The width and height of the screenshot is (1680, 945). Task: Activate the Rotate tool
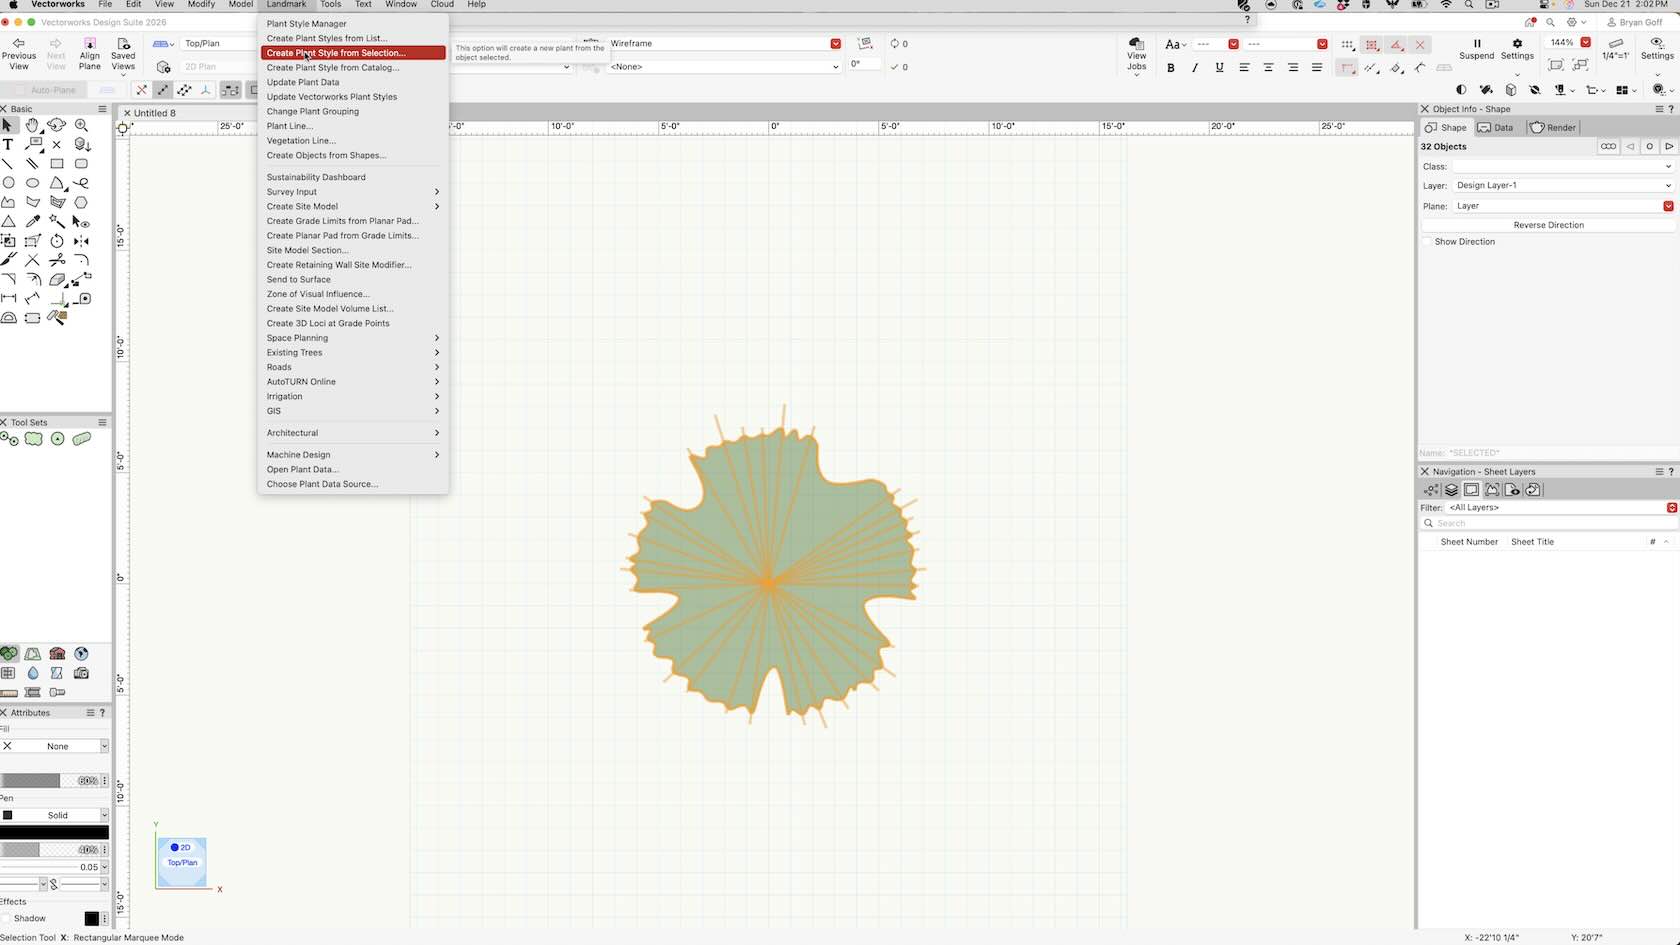pos(57,241)
